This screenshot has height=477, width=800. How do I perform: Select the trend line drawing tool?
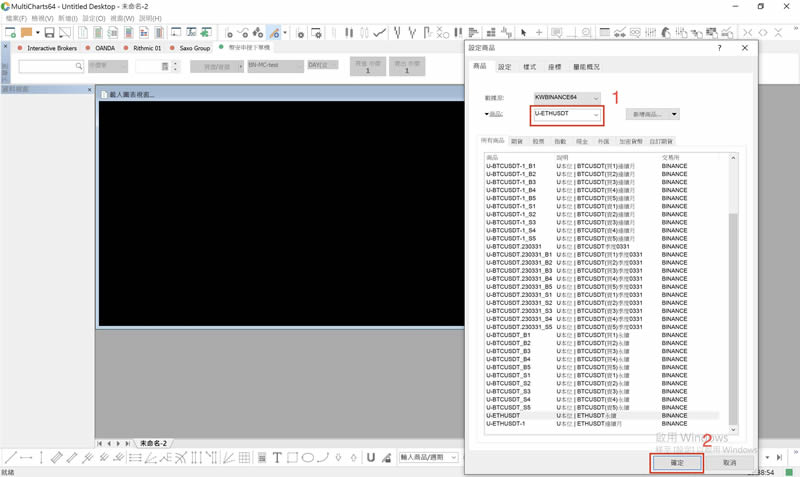[x=9, y=458]
